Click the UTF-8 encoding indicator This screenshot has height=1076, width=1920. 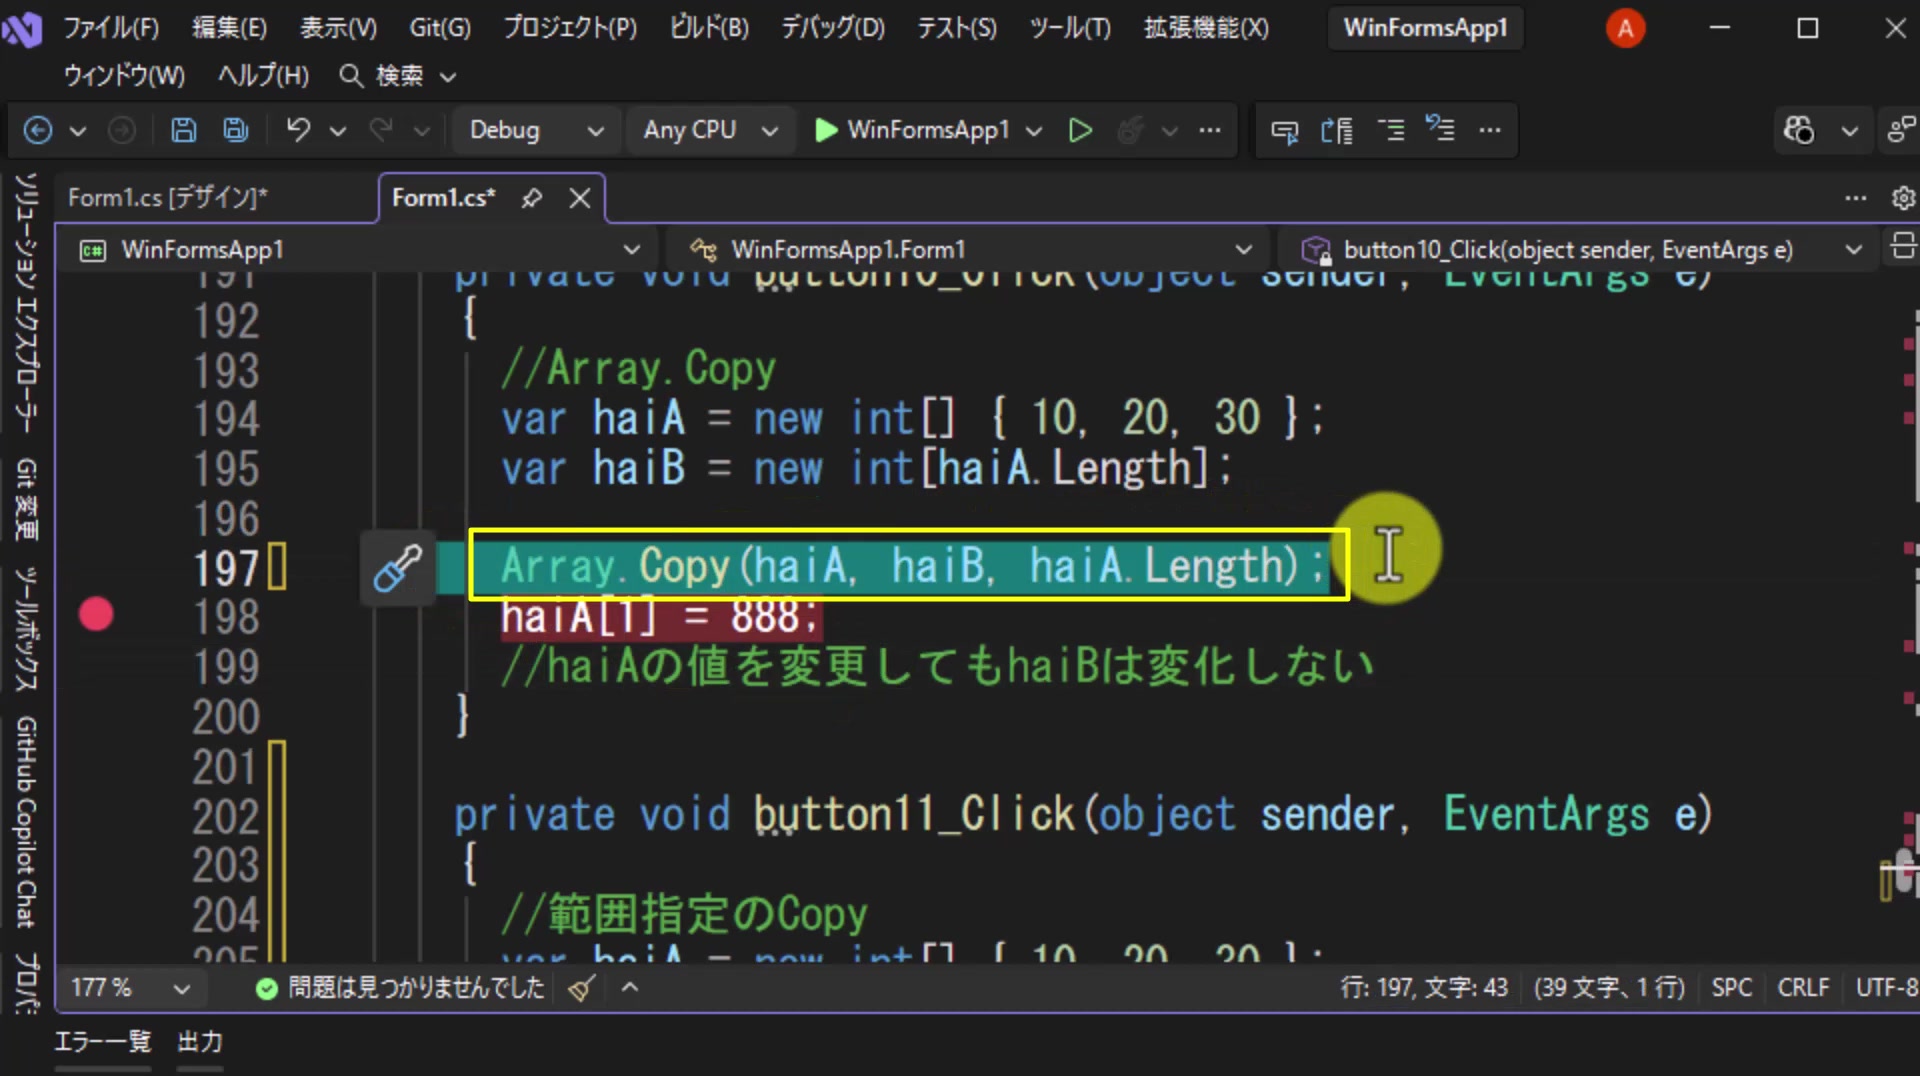pos(1886,988)
